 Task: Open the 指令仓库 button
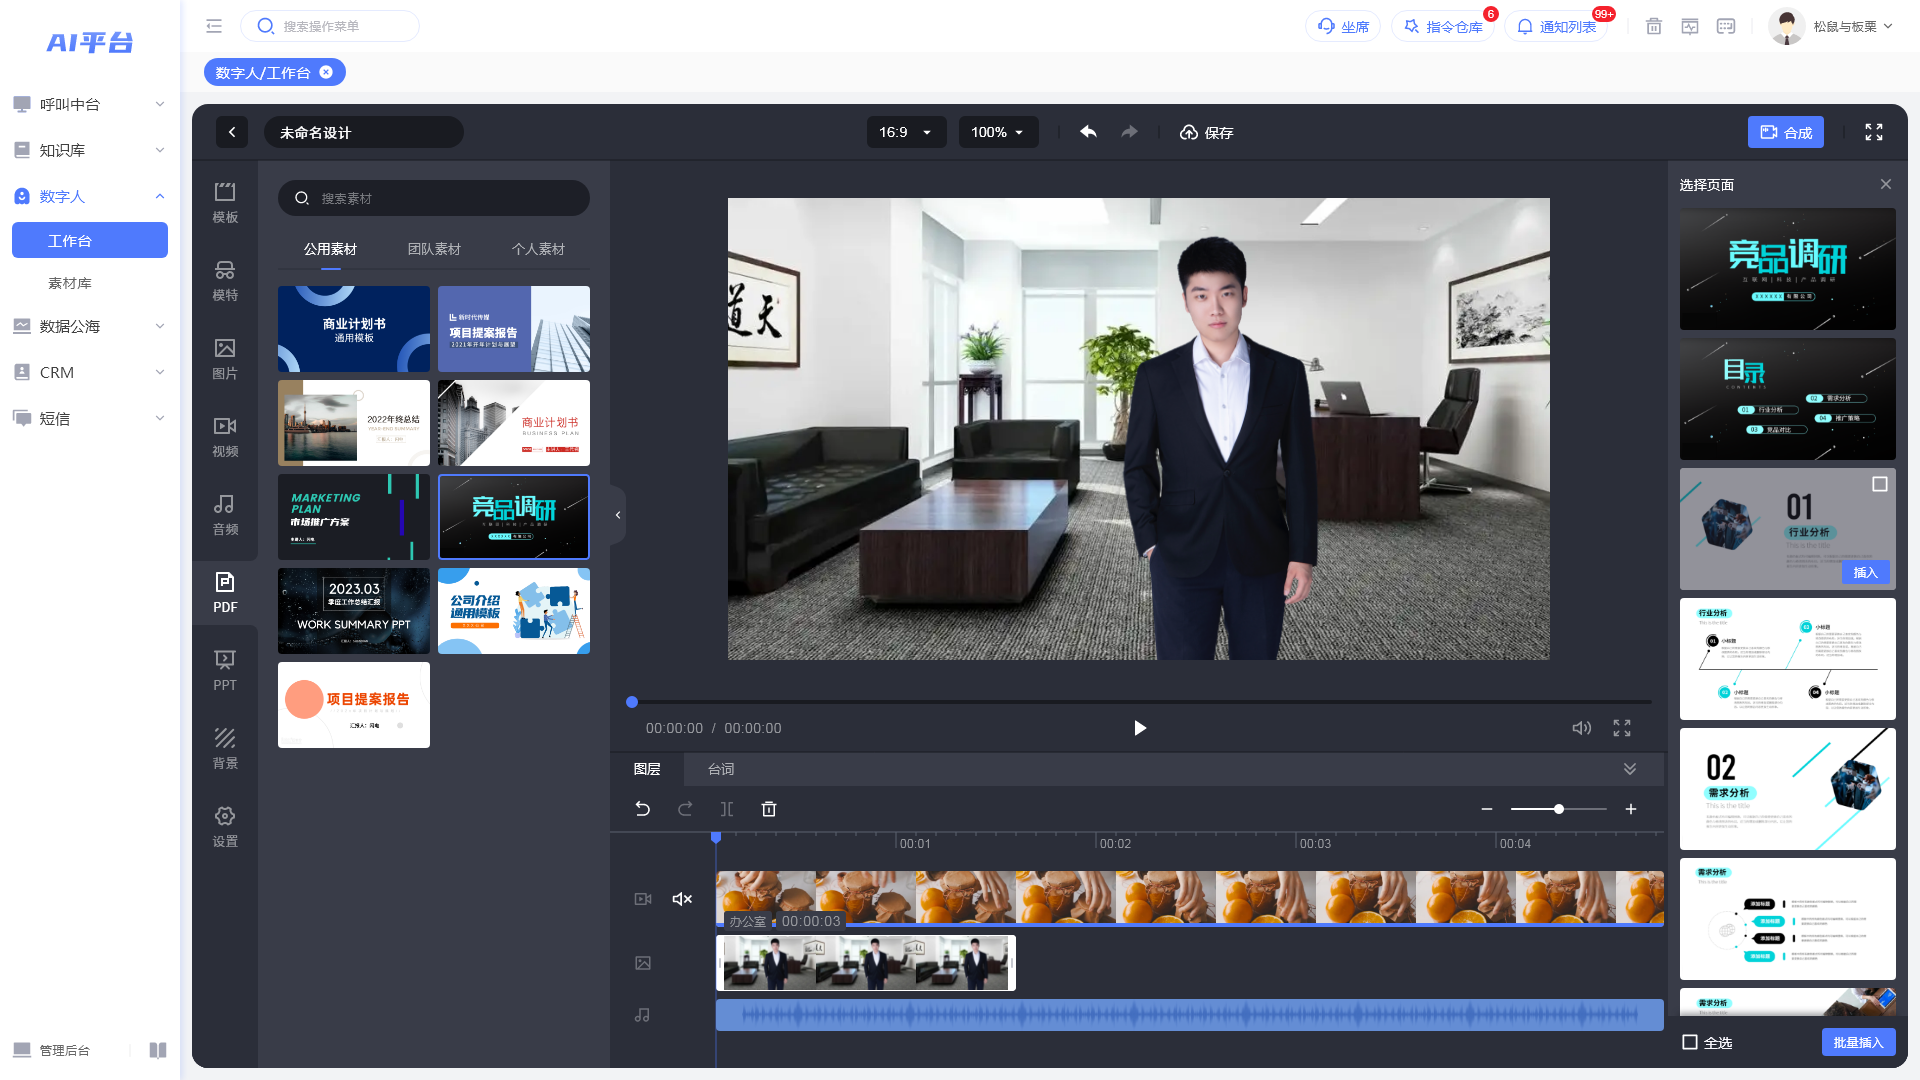(1443, 26)
